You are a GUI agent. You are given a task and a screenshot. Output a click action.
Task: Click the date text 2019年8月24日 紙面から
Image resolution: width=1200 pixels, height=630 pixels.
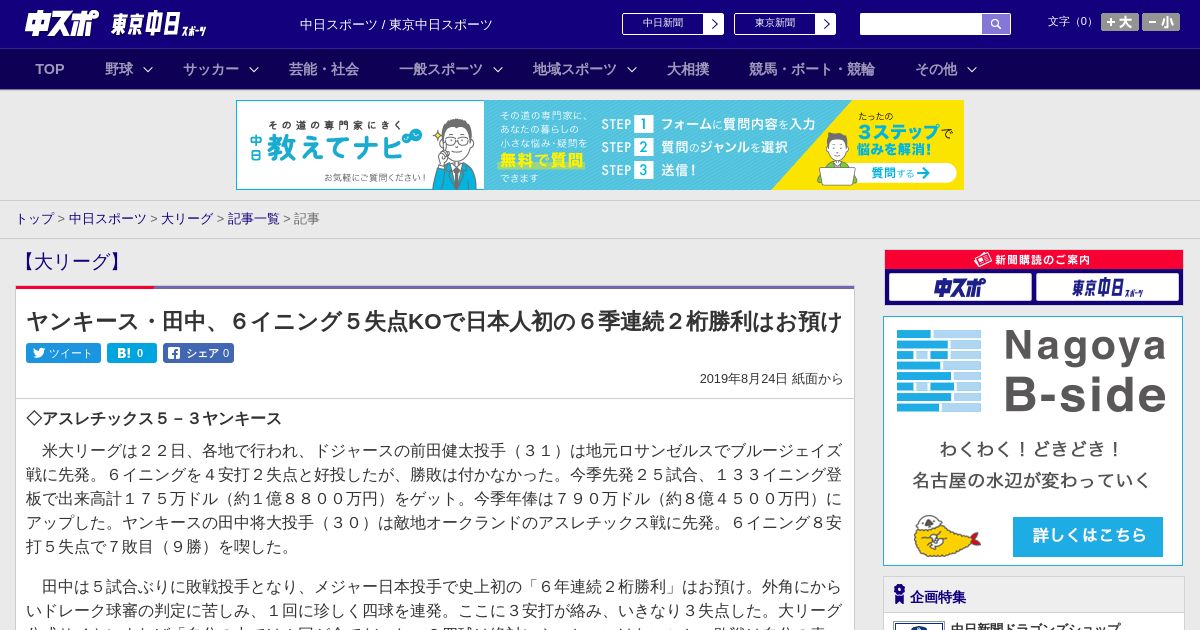coord(771,379)
